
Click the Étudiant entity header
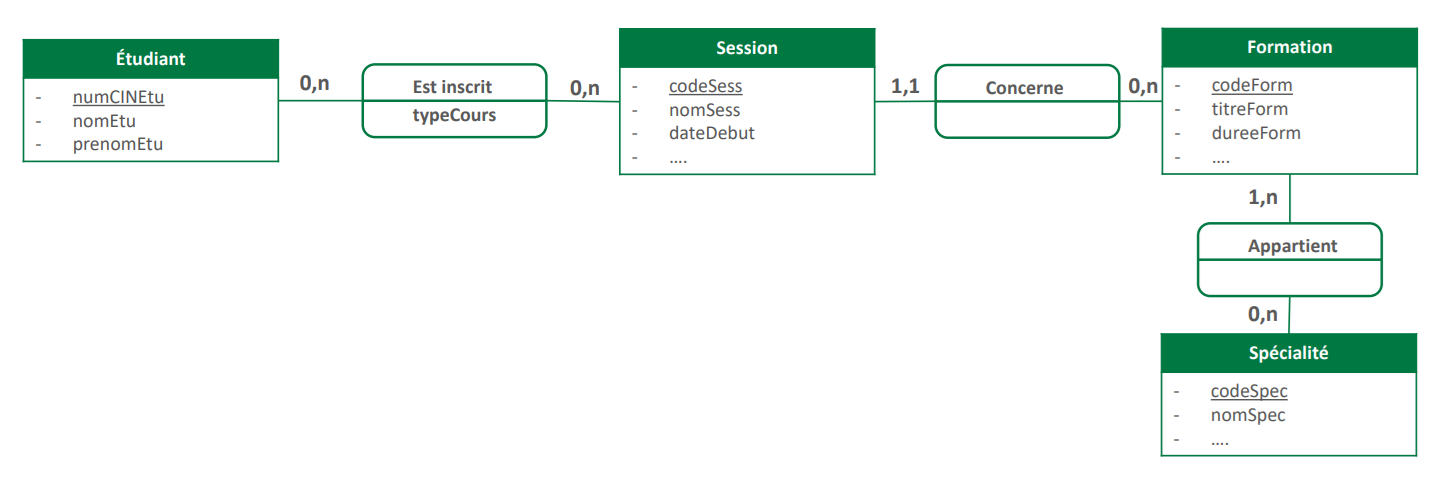pyautogui.click(x=150, y=59)
